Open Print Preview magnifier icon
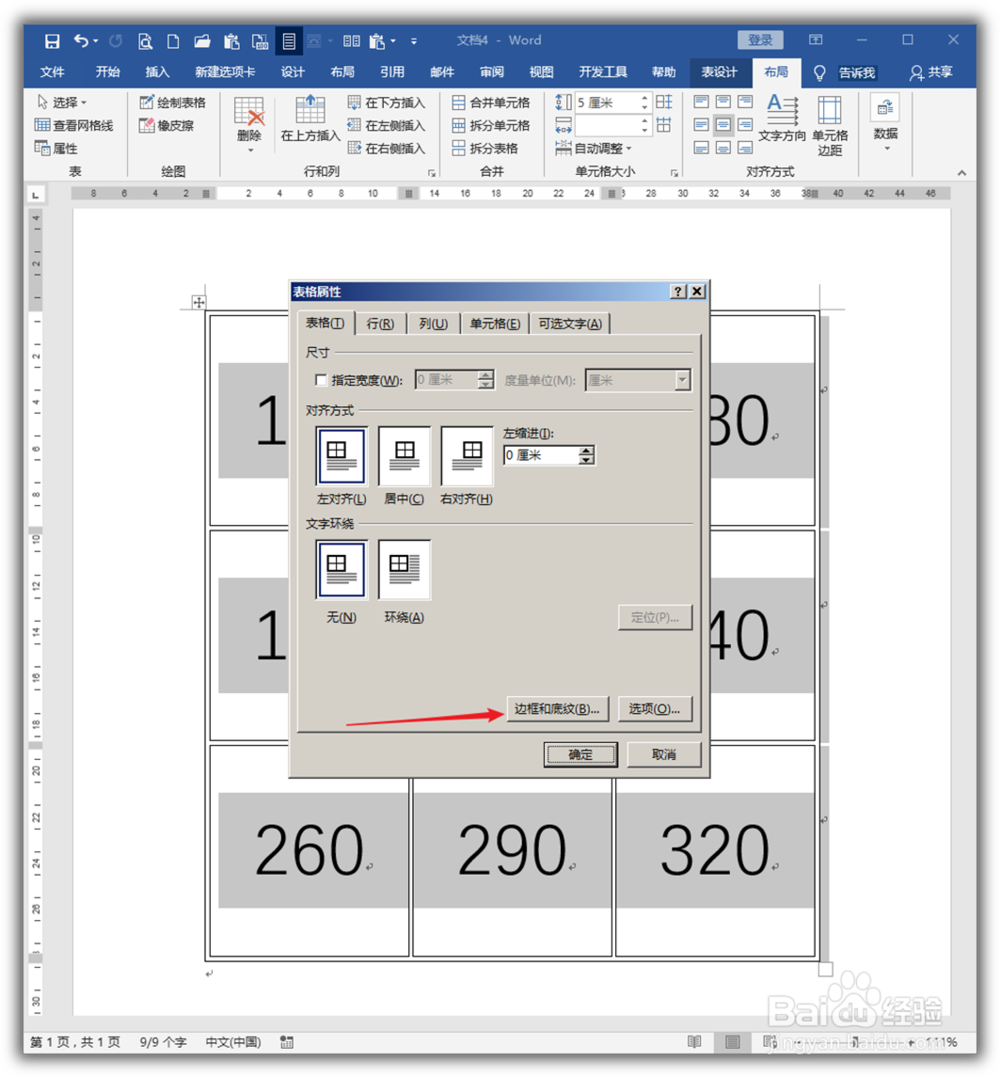 [145, 41]
